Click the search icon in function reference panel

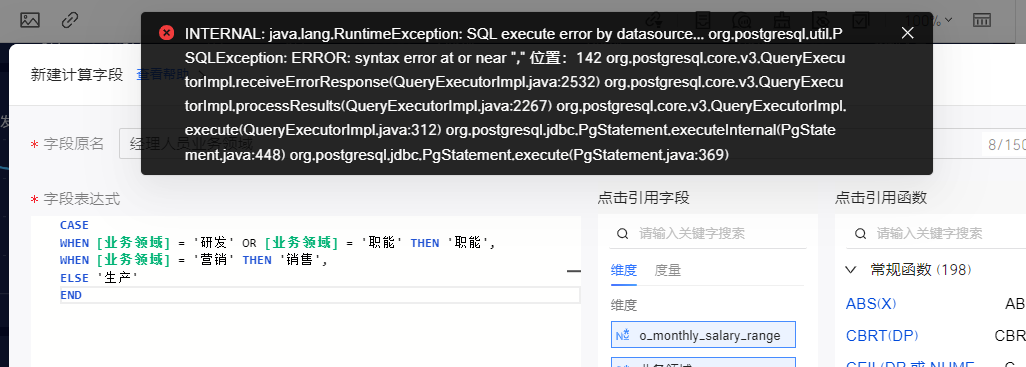[x=860, y=234]
